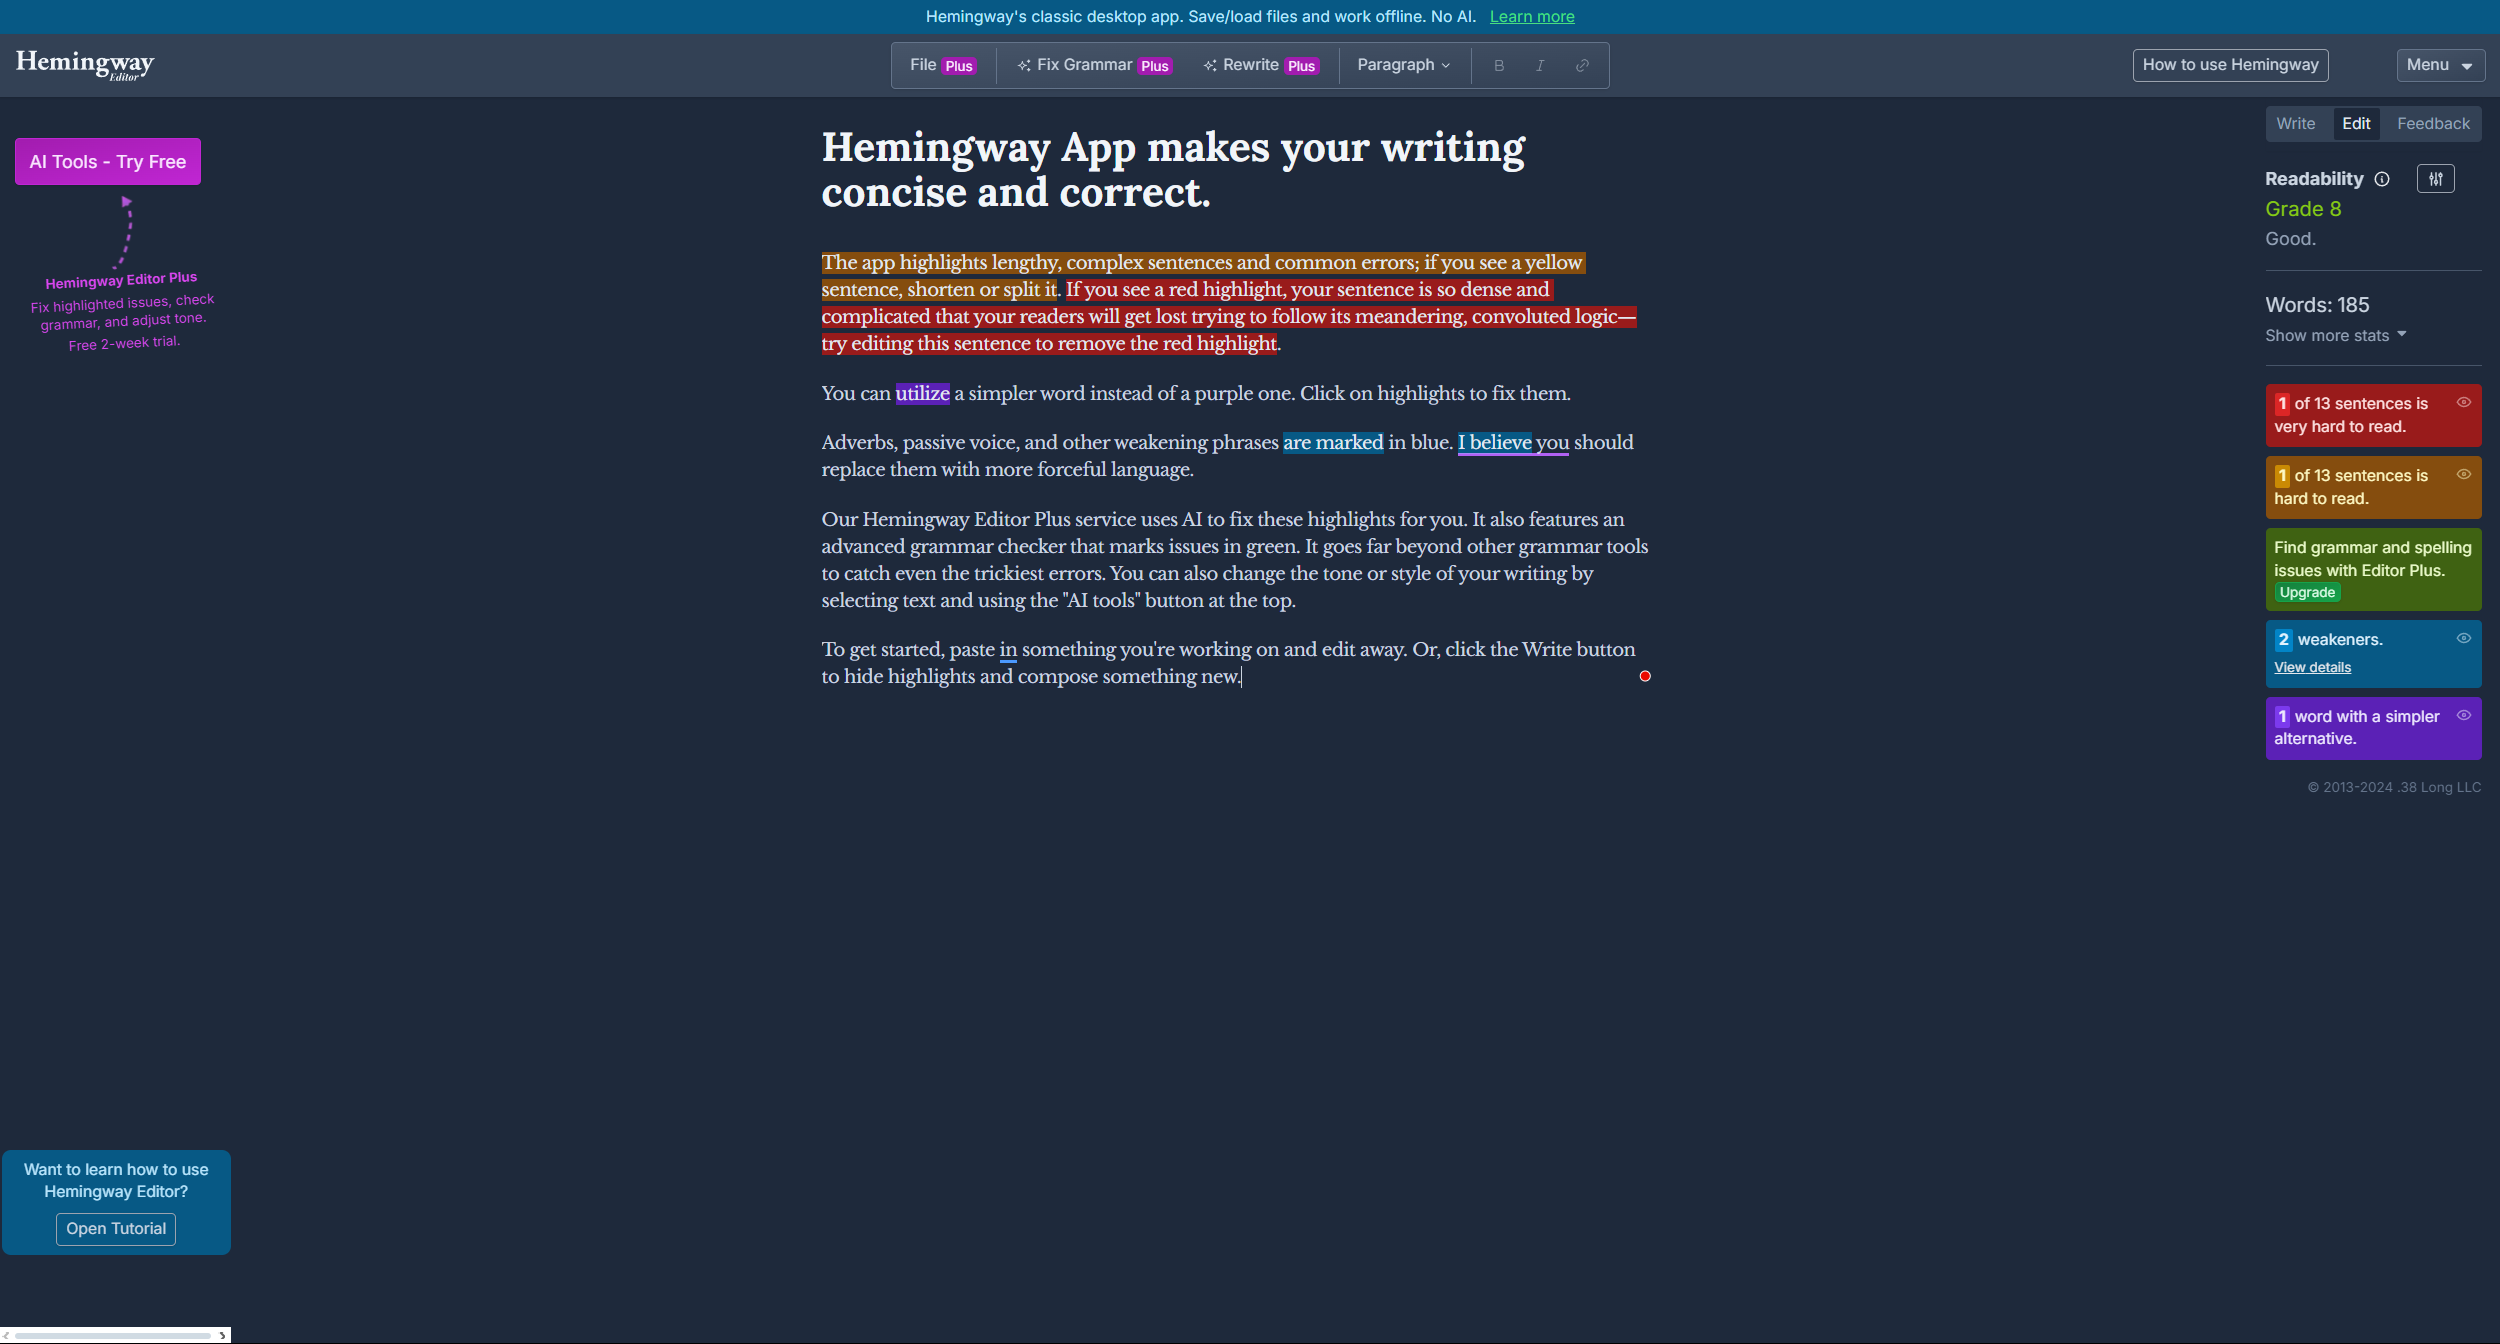Click the File Plus menu item
The image size is (2500, 1344).
point(940,65)
